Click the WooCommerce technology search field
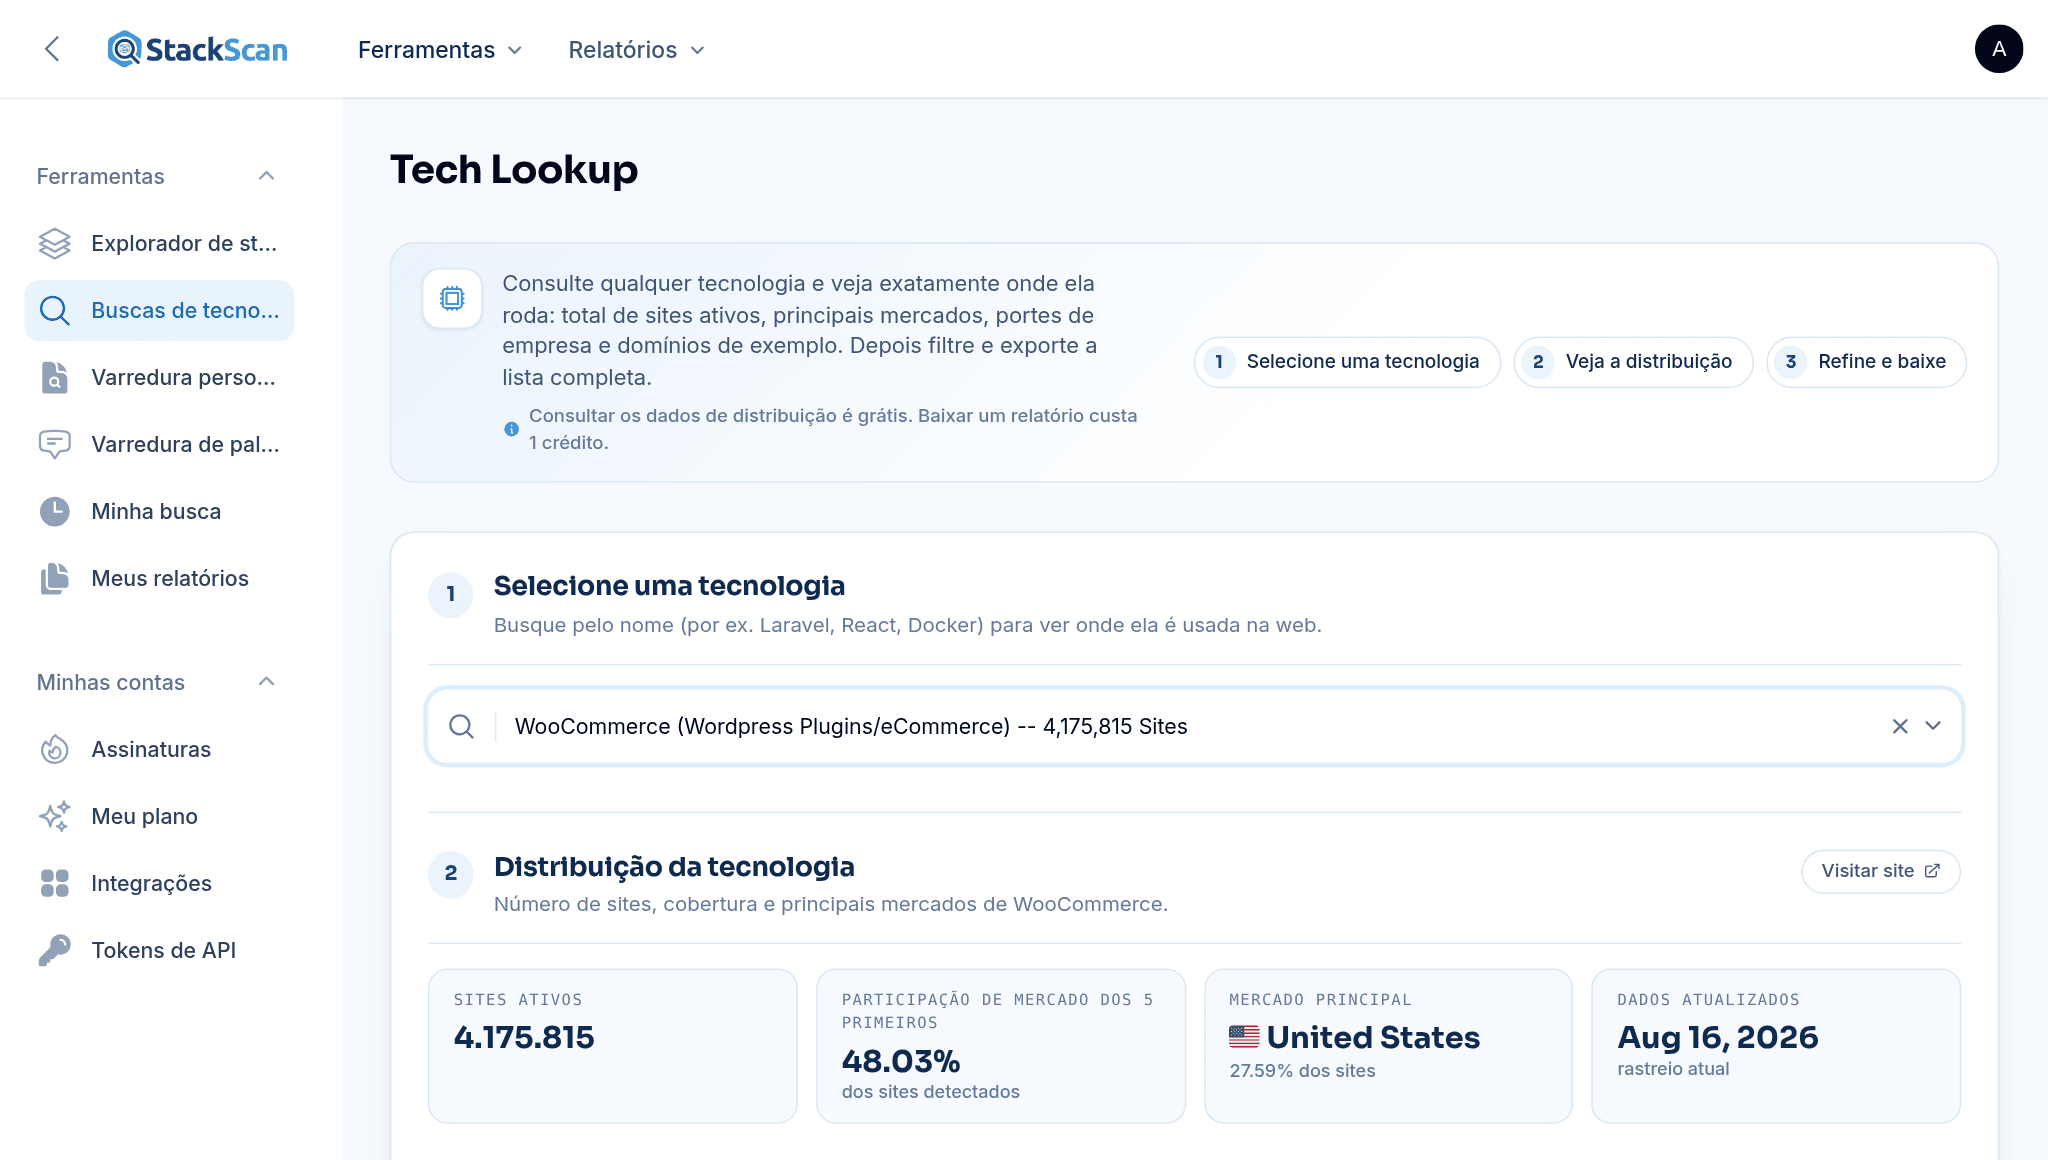Screen dimensions: 2048x1160 tap(1194, 726)
